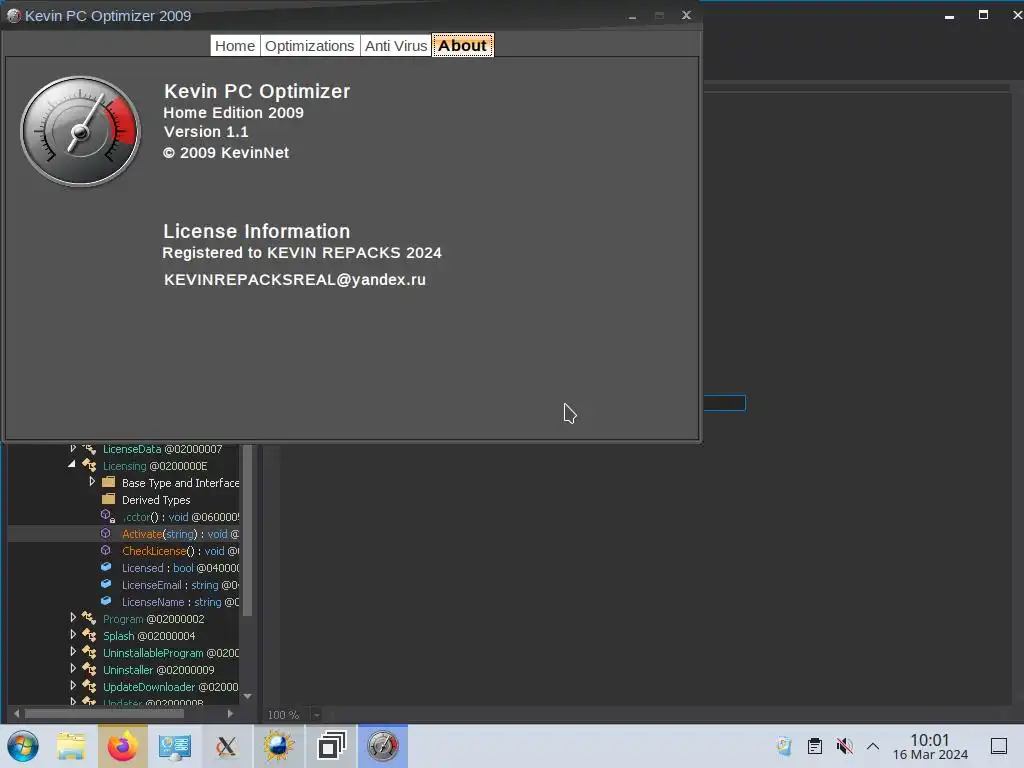This screenshot has width=1024, height=768.
Task: Click tree panel vertical scroll down arrow
Action: point(248,697)
